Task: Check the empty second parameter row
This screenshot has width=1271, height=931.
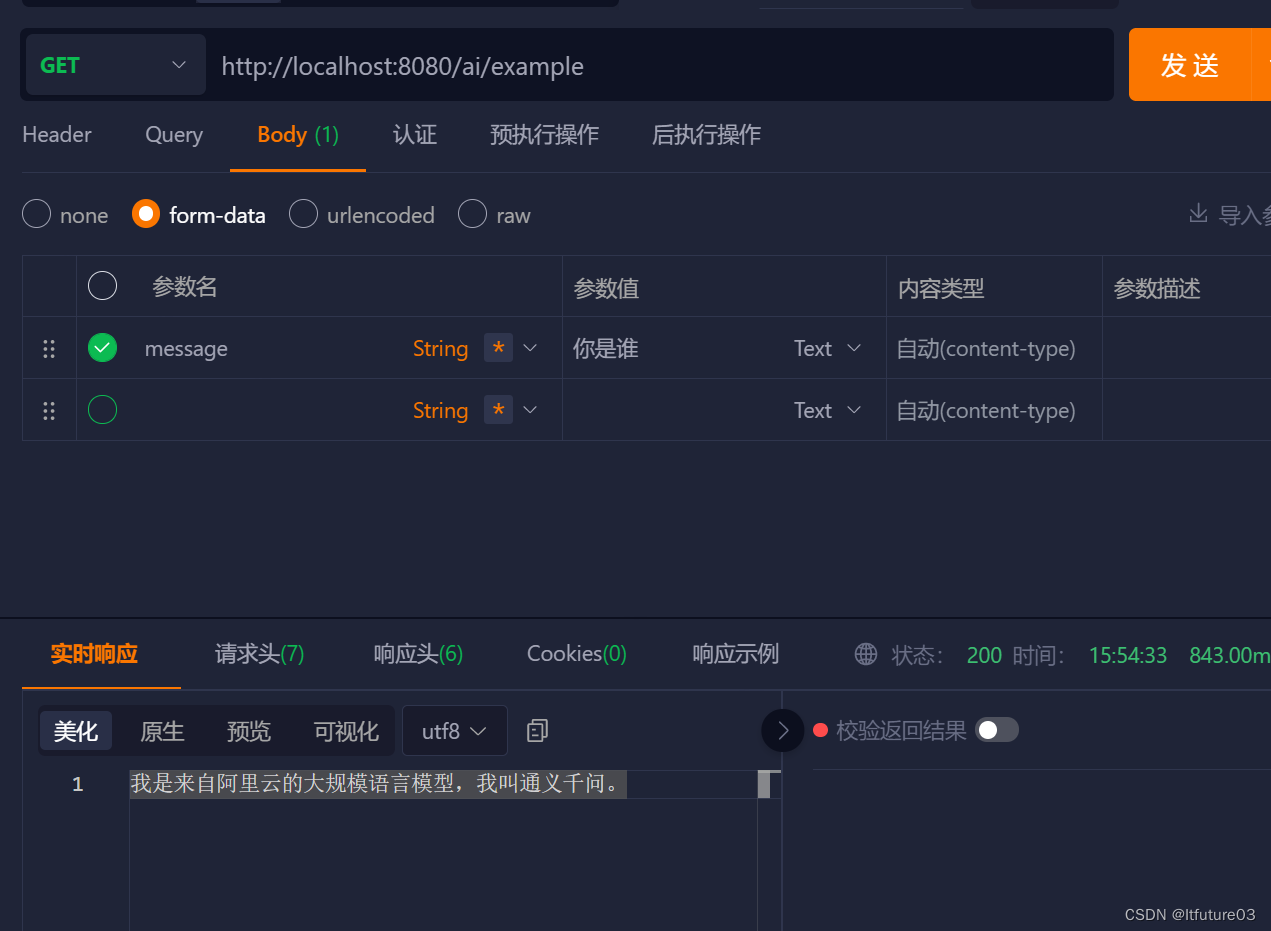Action: [x=102, y=410]
